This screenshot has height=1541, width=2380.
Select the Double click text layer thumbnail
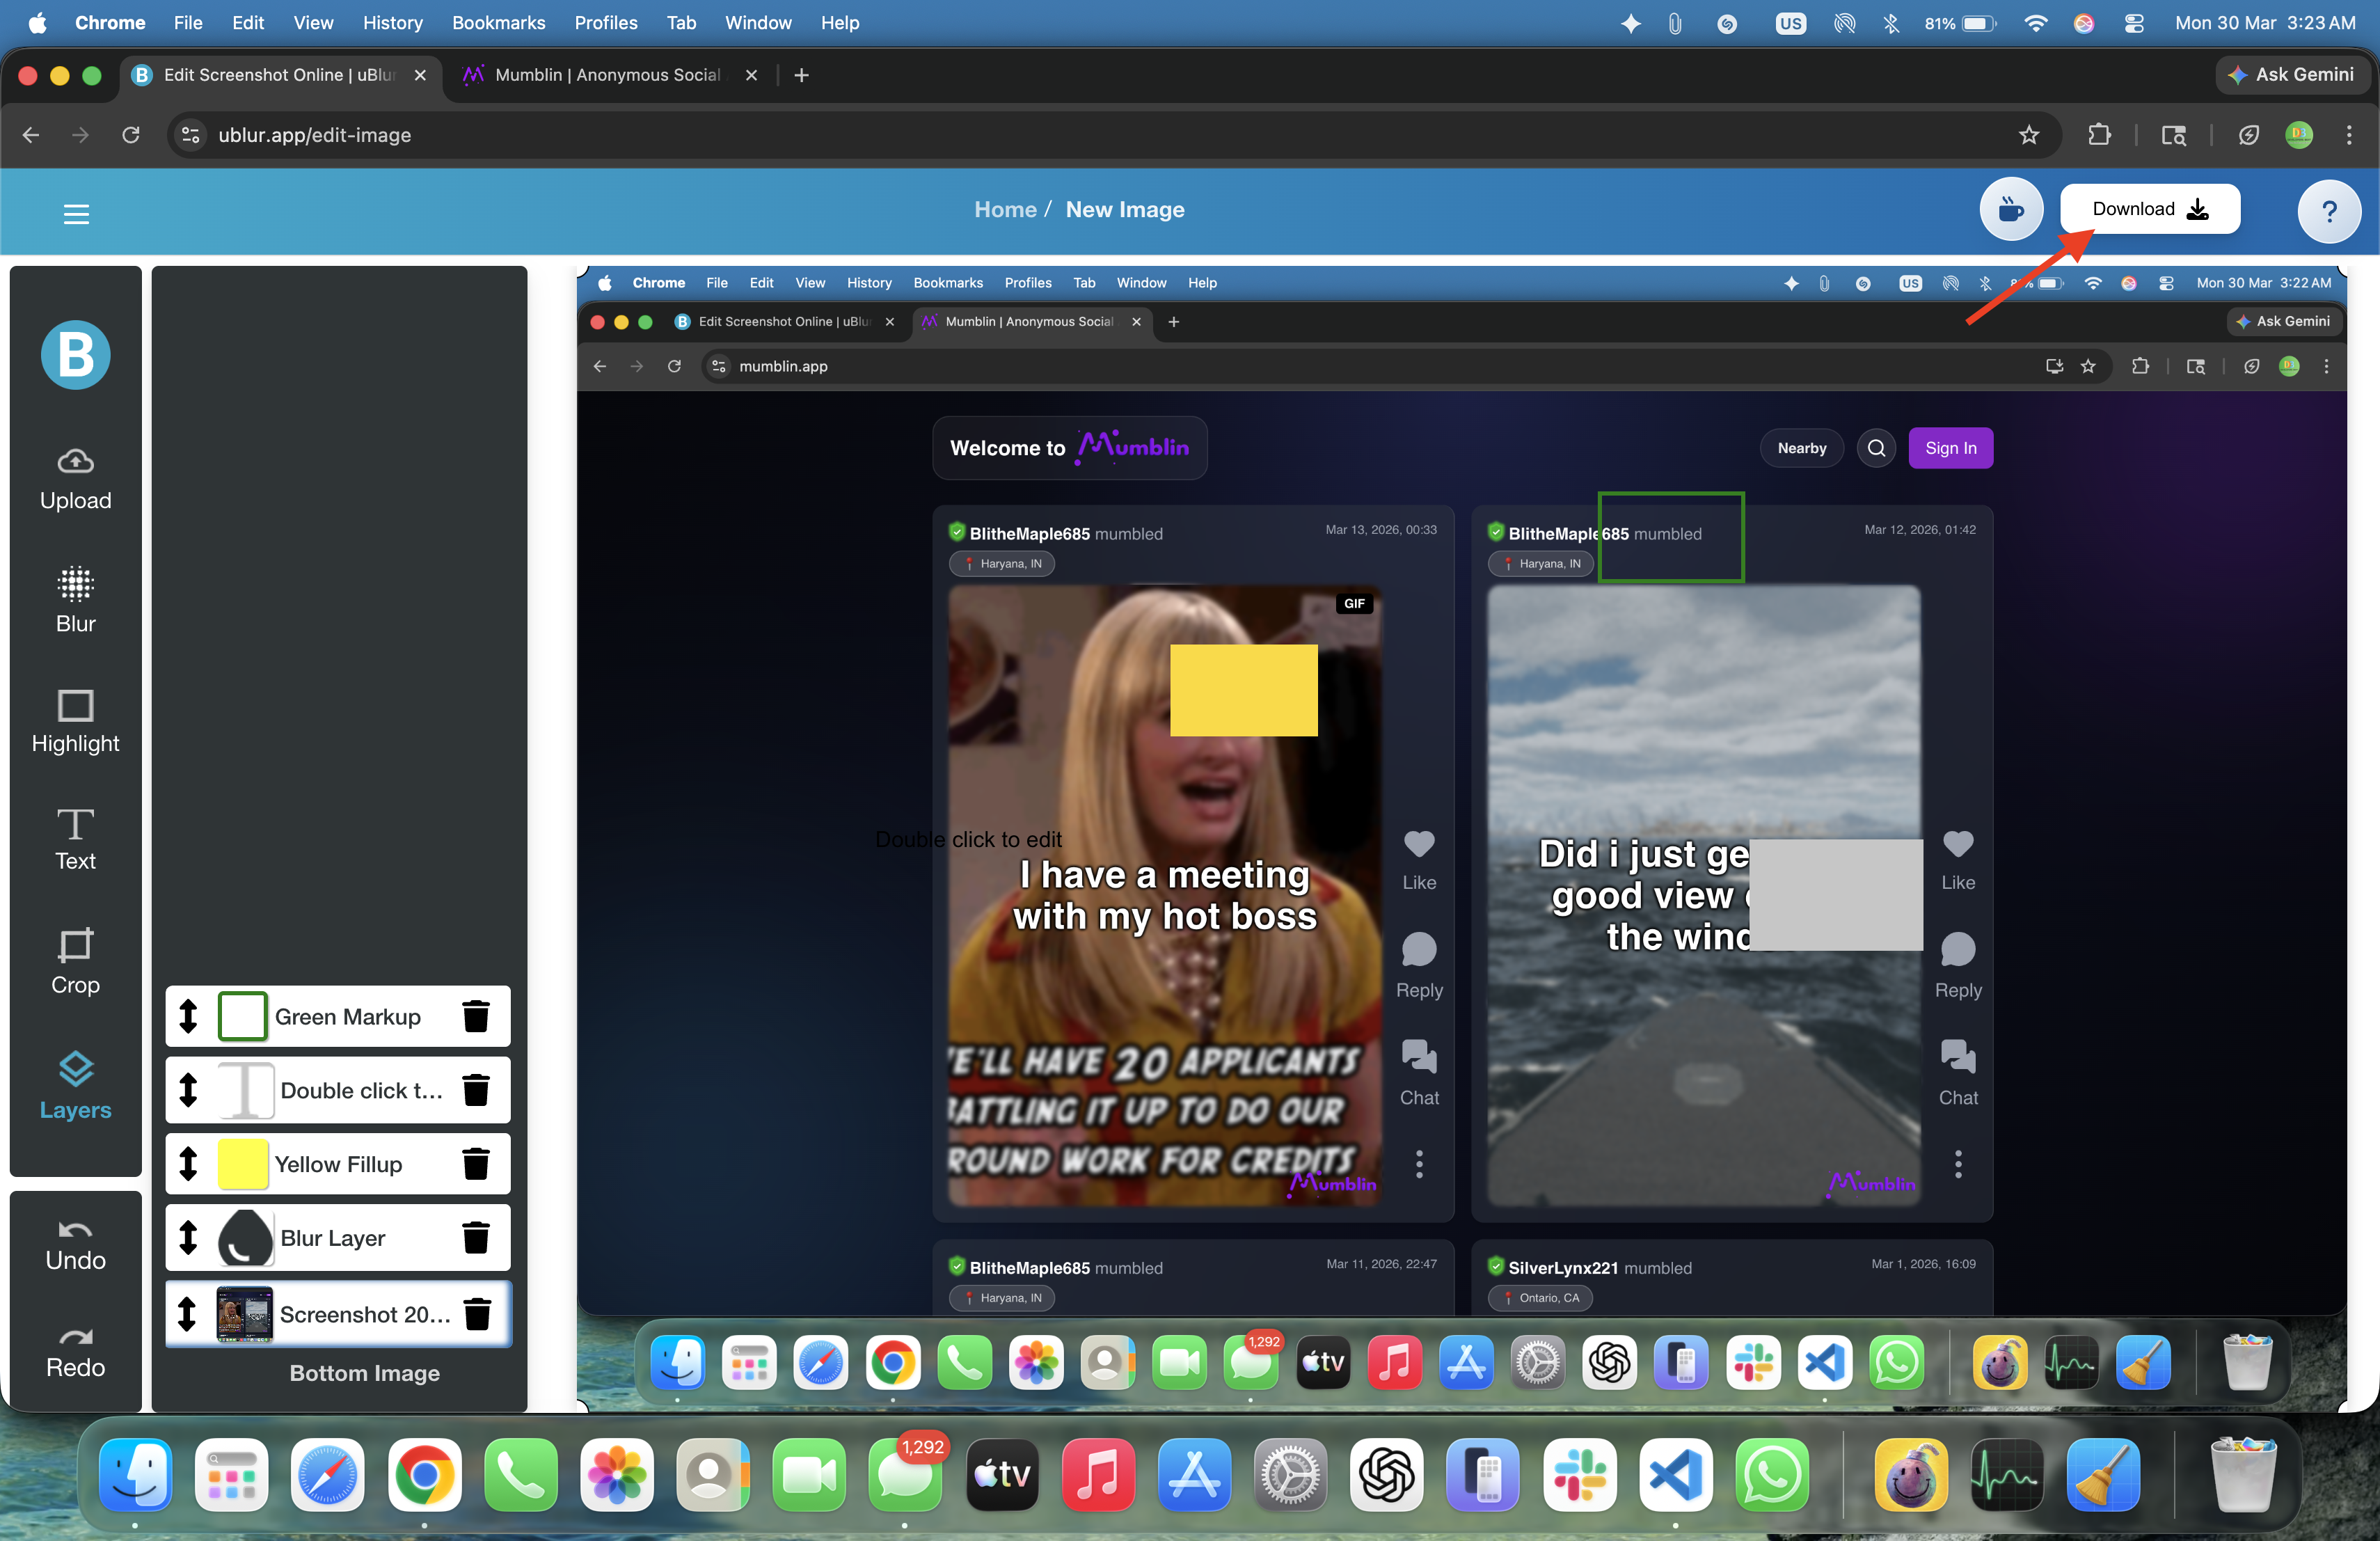245,1090
